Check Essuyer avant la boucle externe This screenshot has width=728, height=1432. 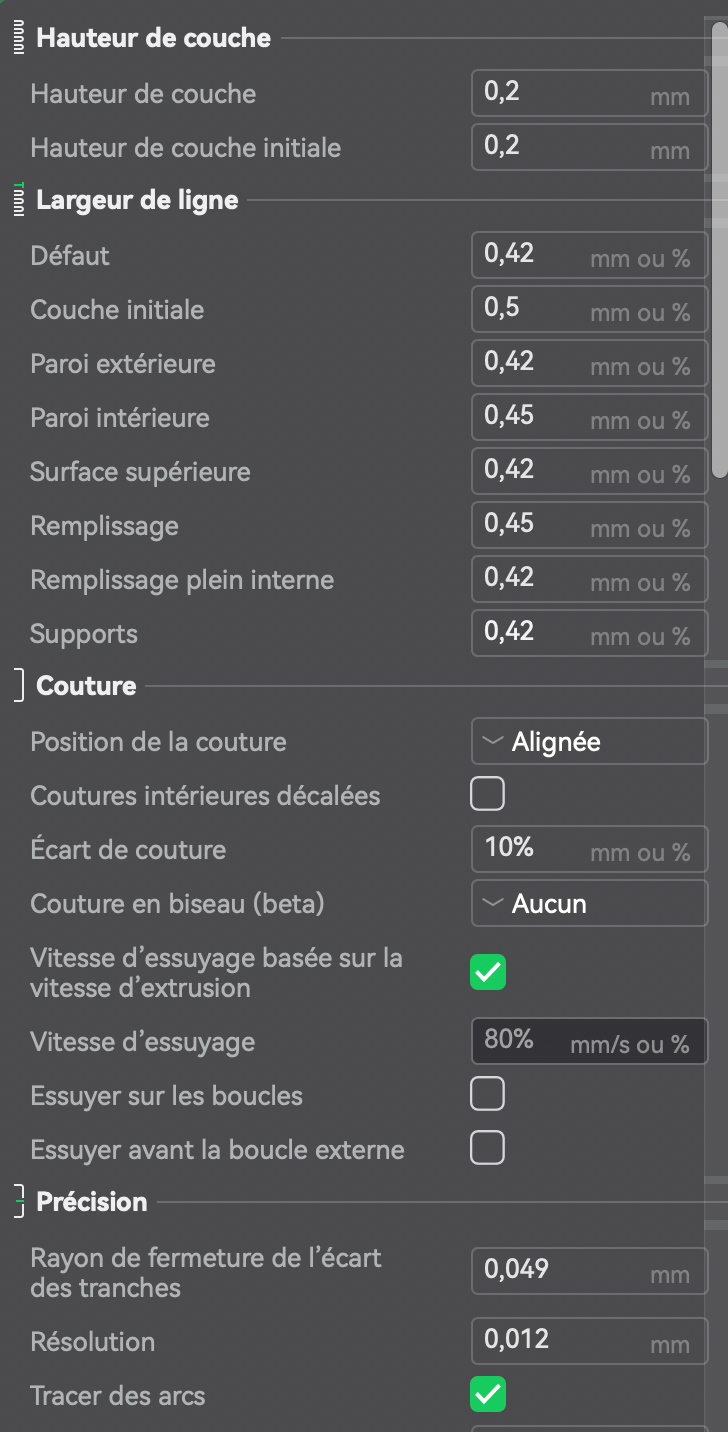(x=488, y=1149)
